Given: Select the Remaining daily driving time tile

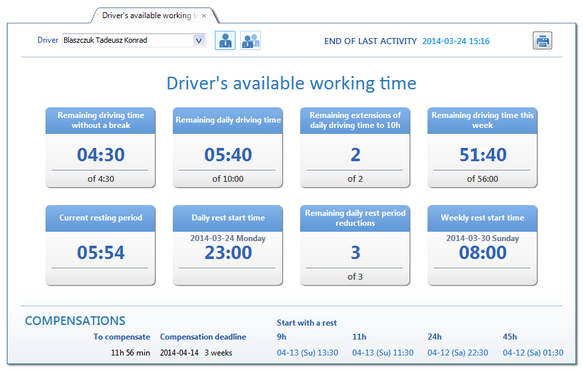Looking at the screenshot, I should (x=228, y=148).
